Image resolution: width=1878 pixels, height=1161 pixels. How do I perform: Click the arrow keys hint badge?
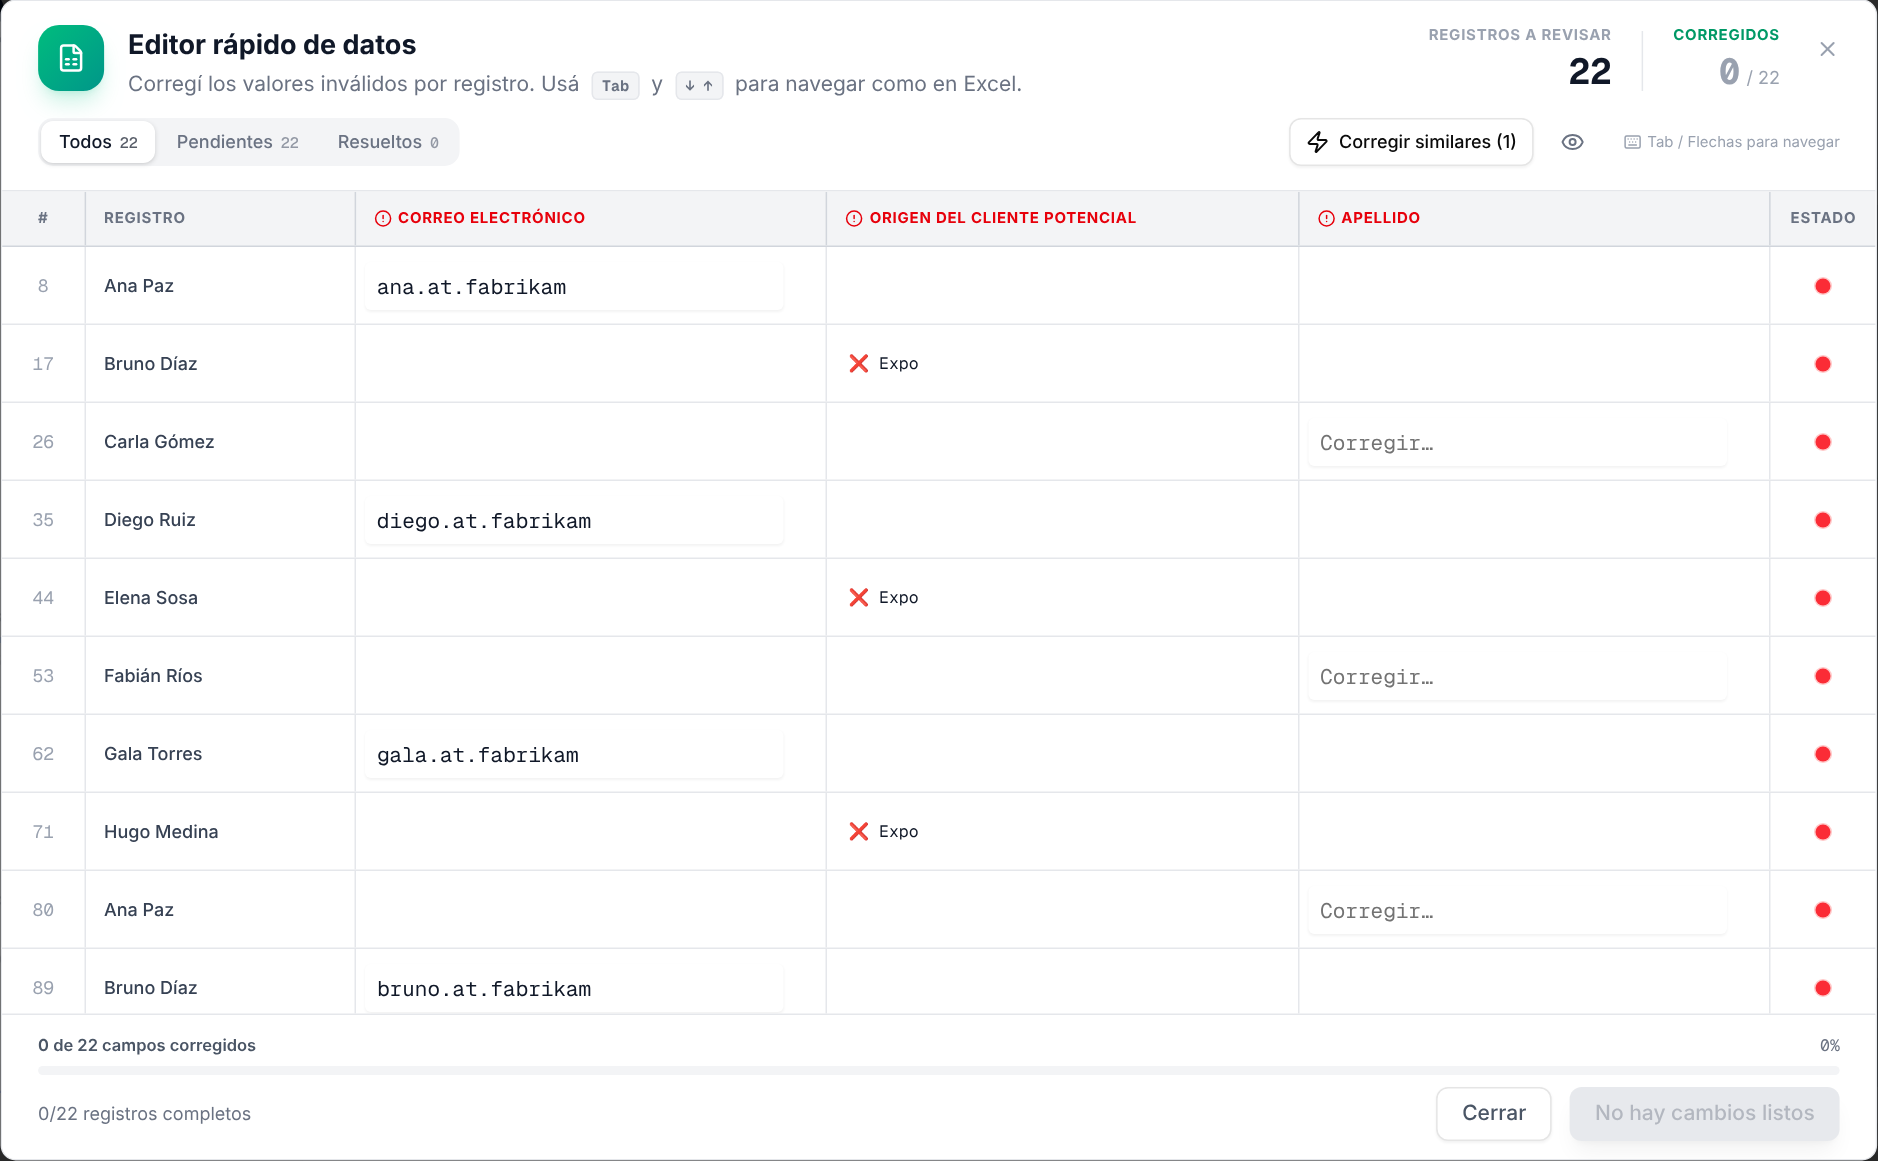coord(699,86)
